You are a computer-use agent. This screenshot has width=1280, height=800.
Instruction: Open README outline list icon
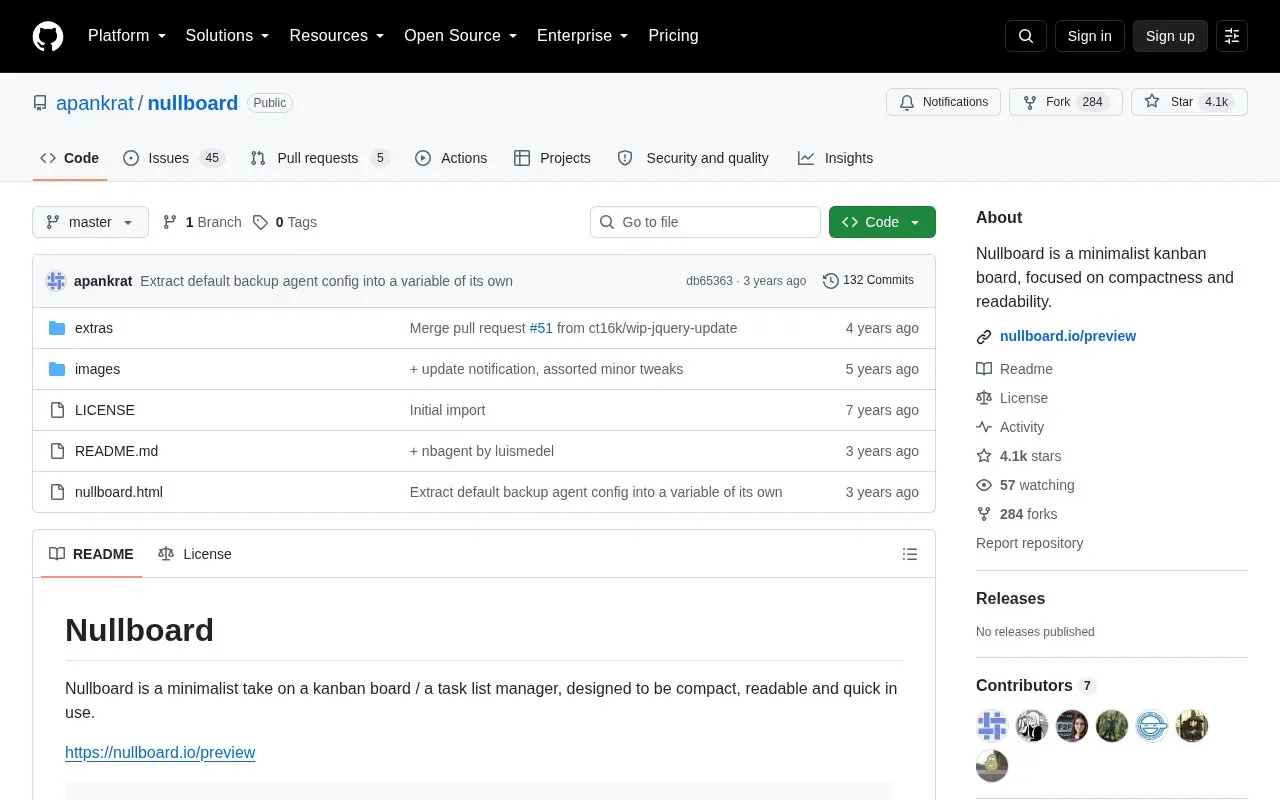(910, 554)
